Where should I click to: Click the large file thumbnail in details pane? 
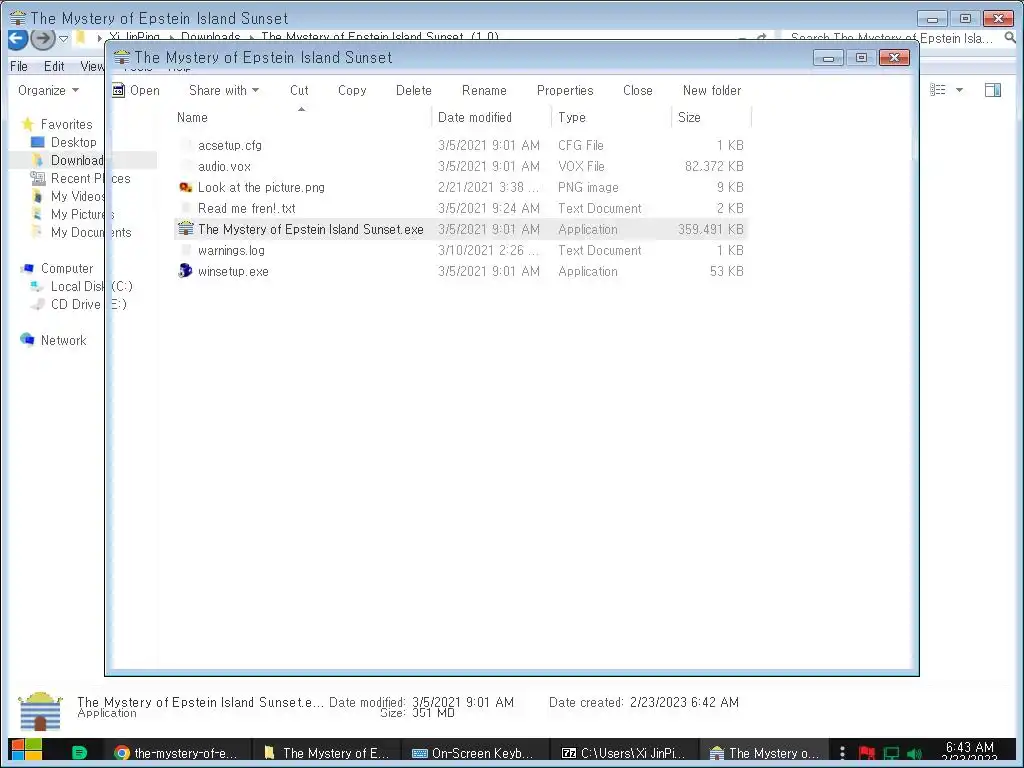pos(40,711)
